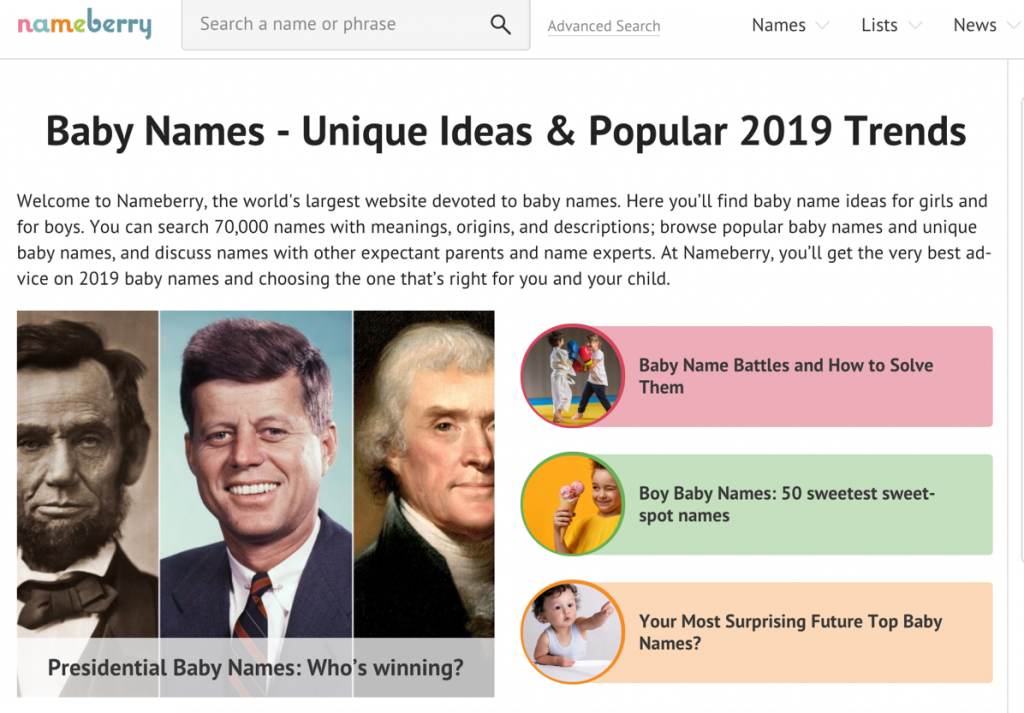Open the News menu
1024x713 pixels.
tap(974, 26)
